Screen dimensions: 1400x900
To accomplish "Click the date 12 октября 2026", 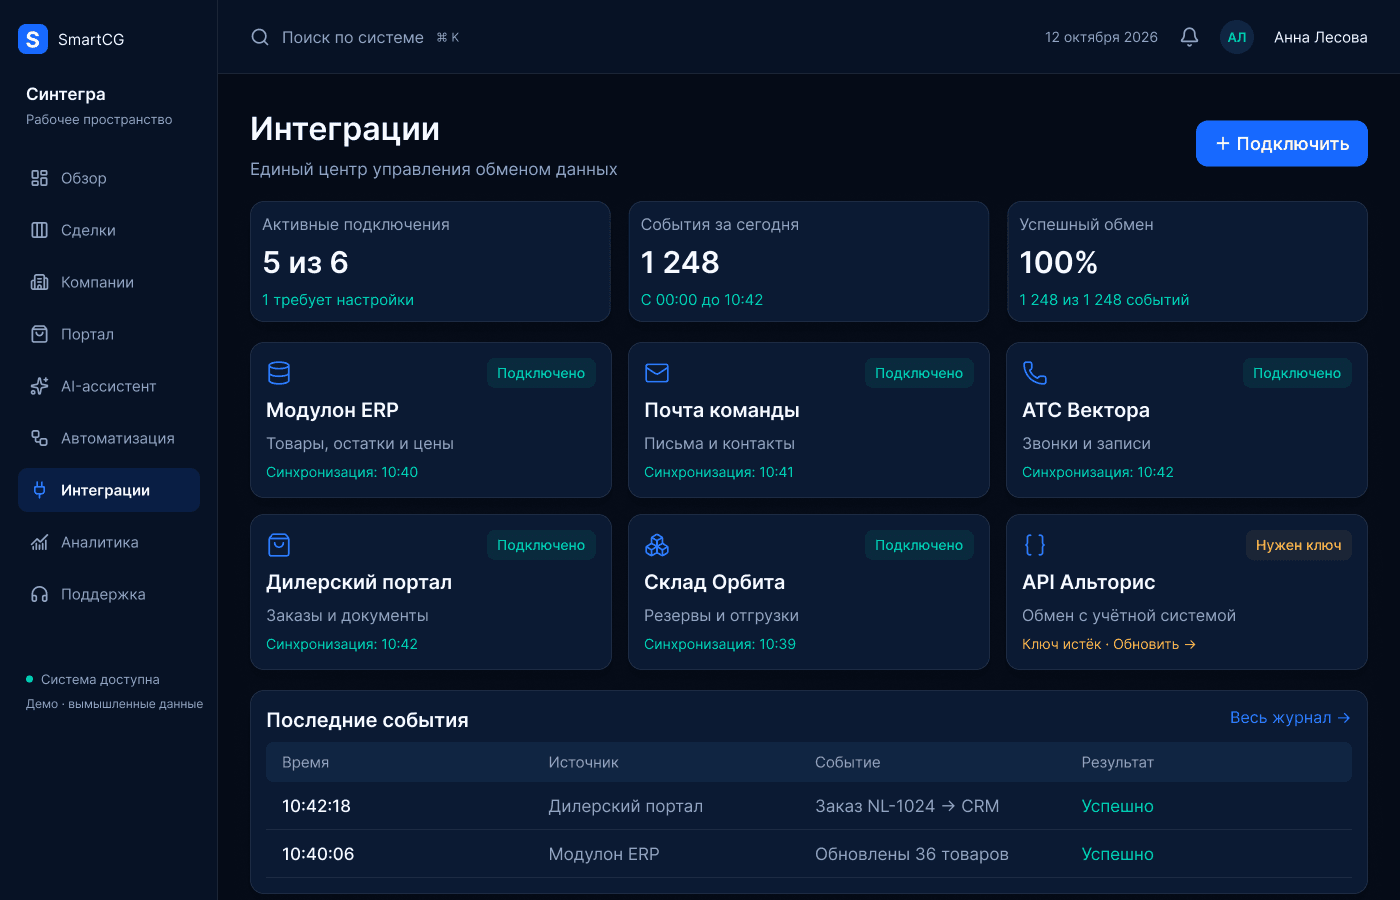I will click(x=1101, y=37).
